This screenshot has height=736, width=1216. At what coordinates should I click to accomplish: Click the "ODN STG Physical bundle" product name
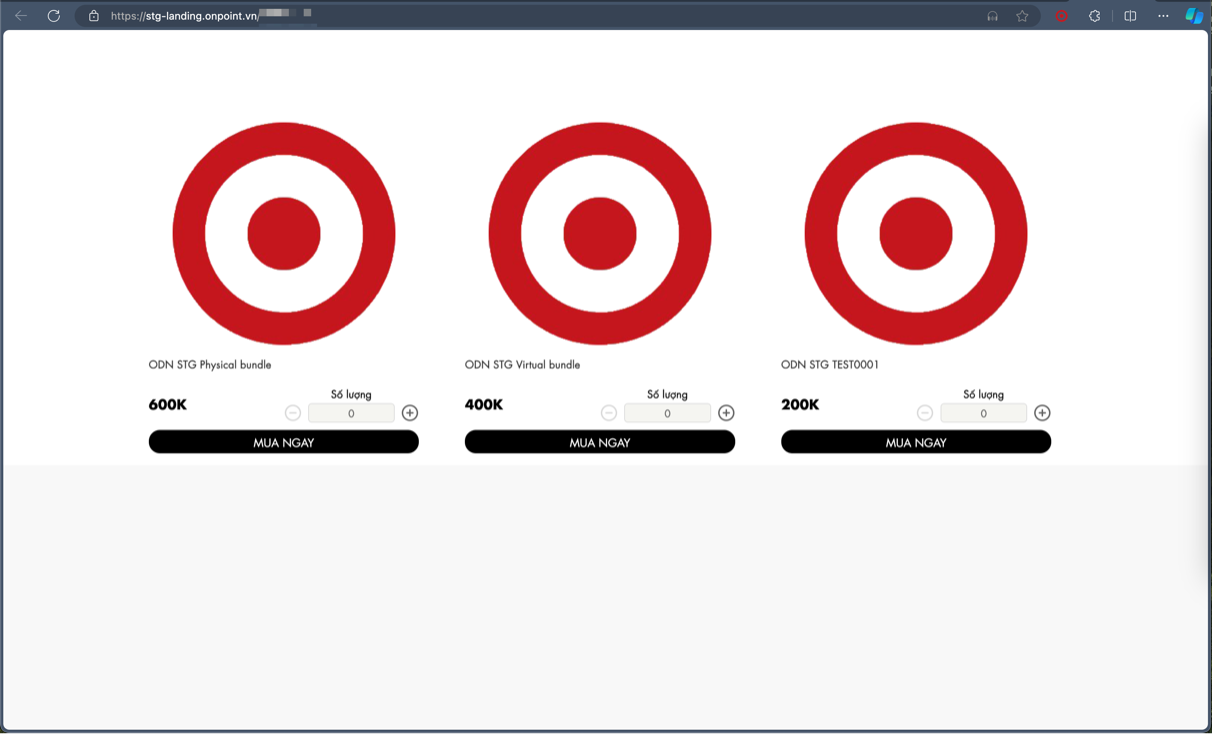[210, 365]
